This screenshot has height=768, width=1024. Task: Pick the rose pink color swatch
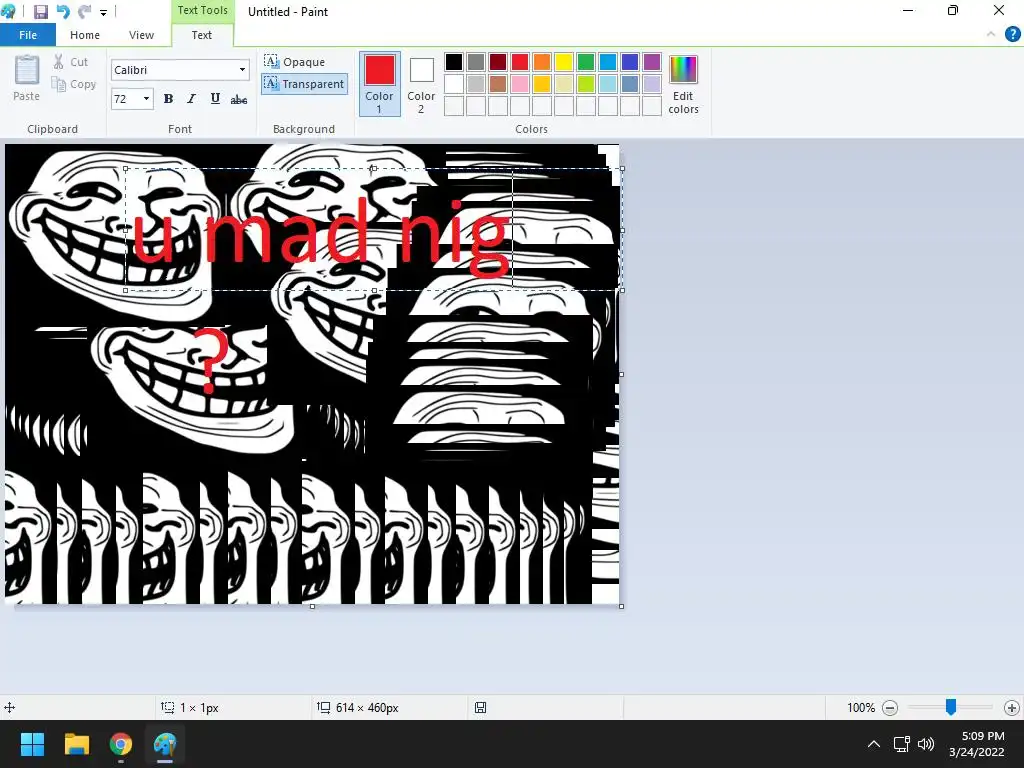[x=520, y=84]
